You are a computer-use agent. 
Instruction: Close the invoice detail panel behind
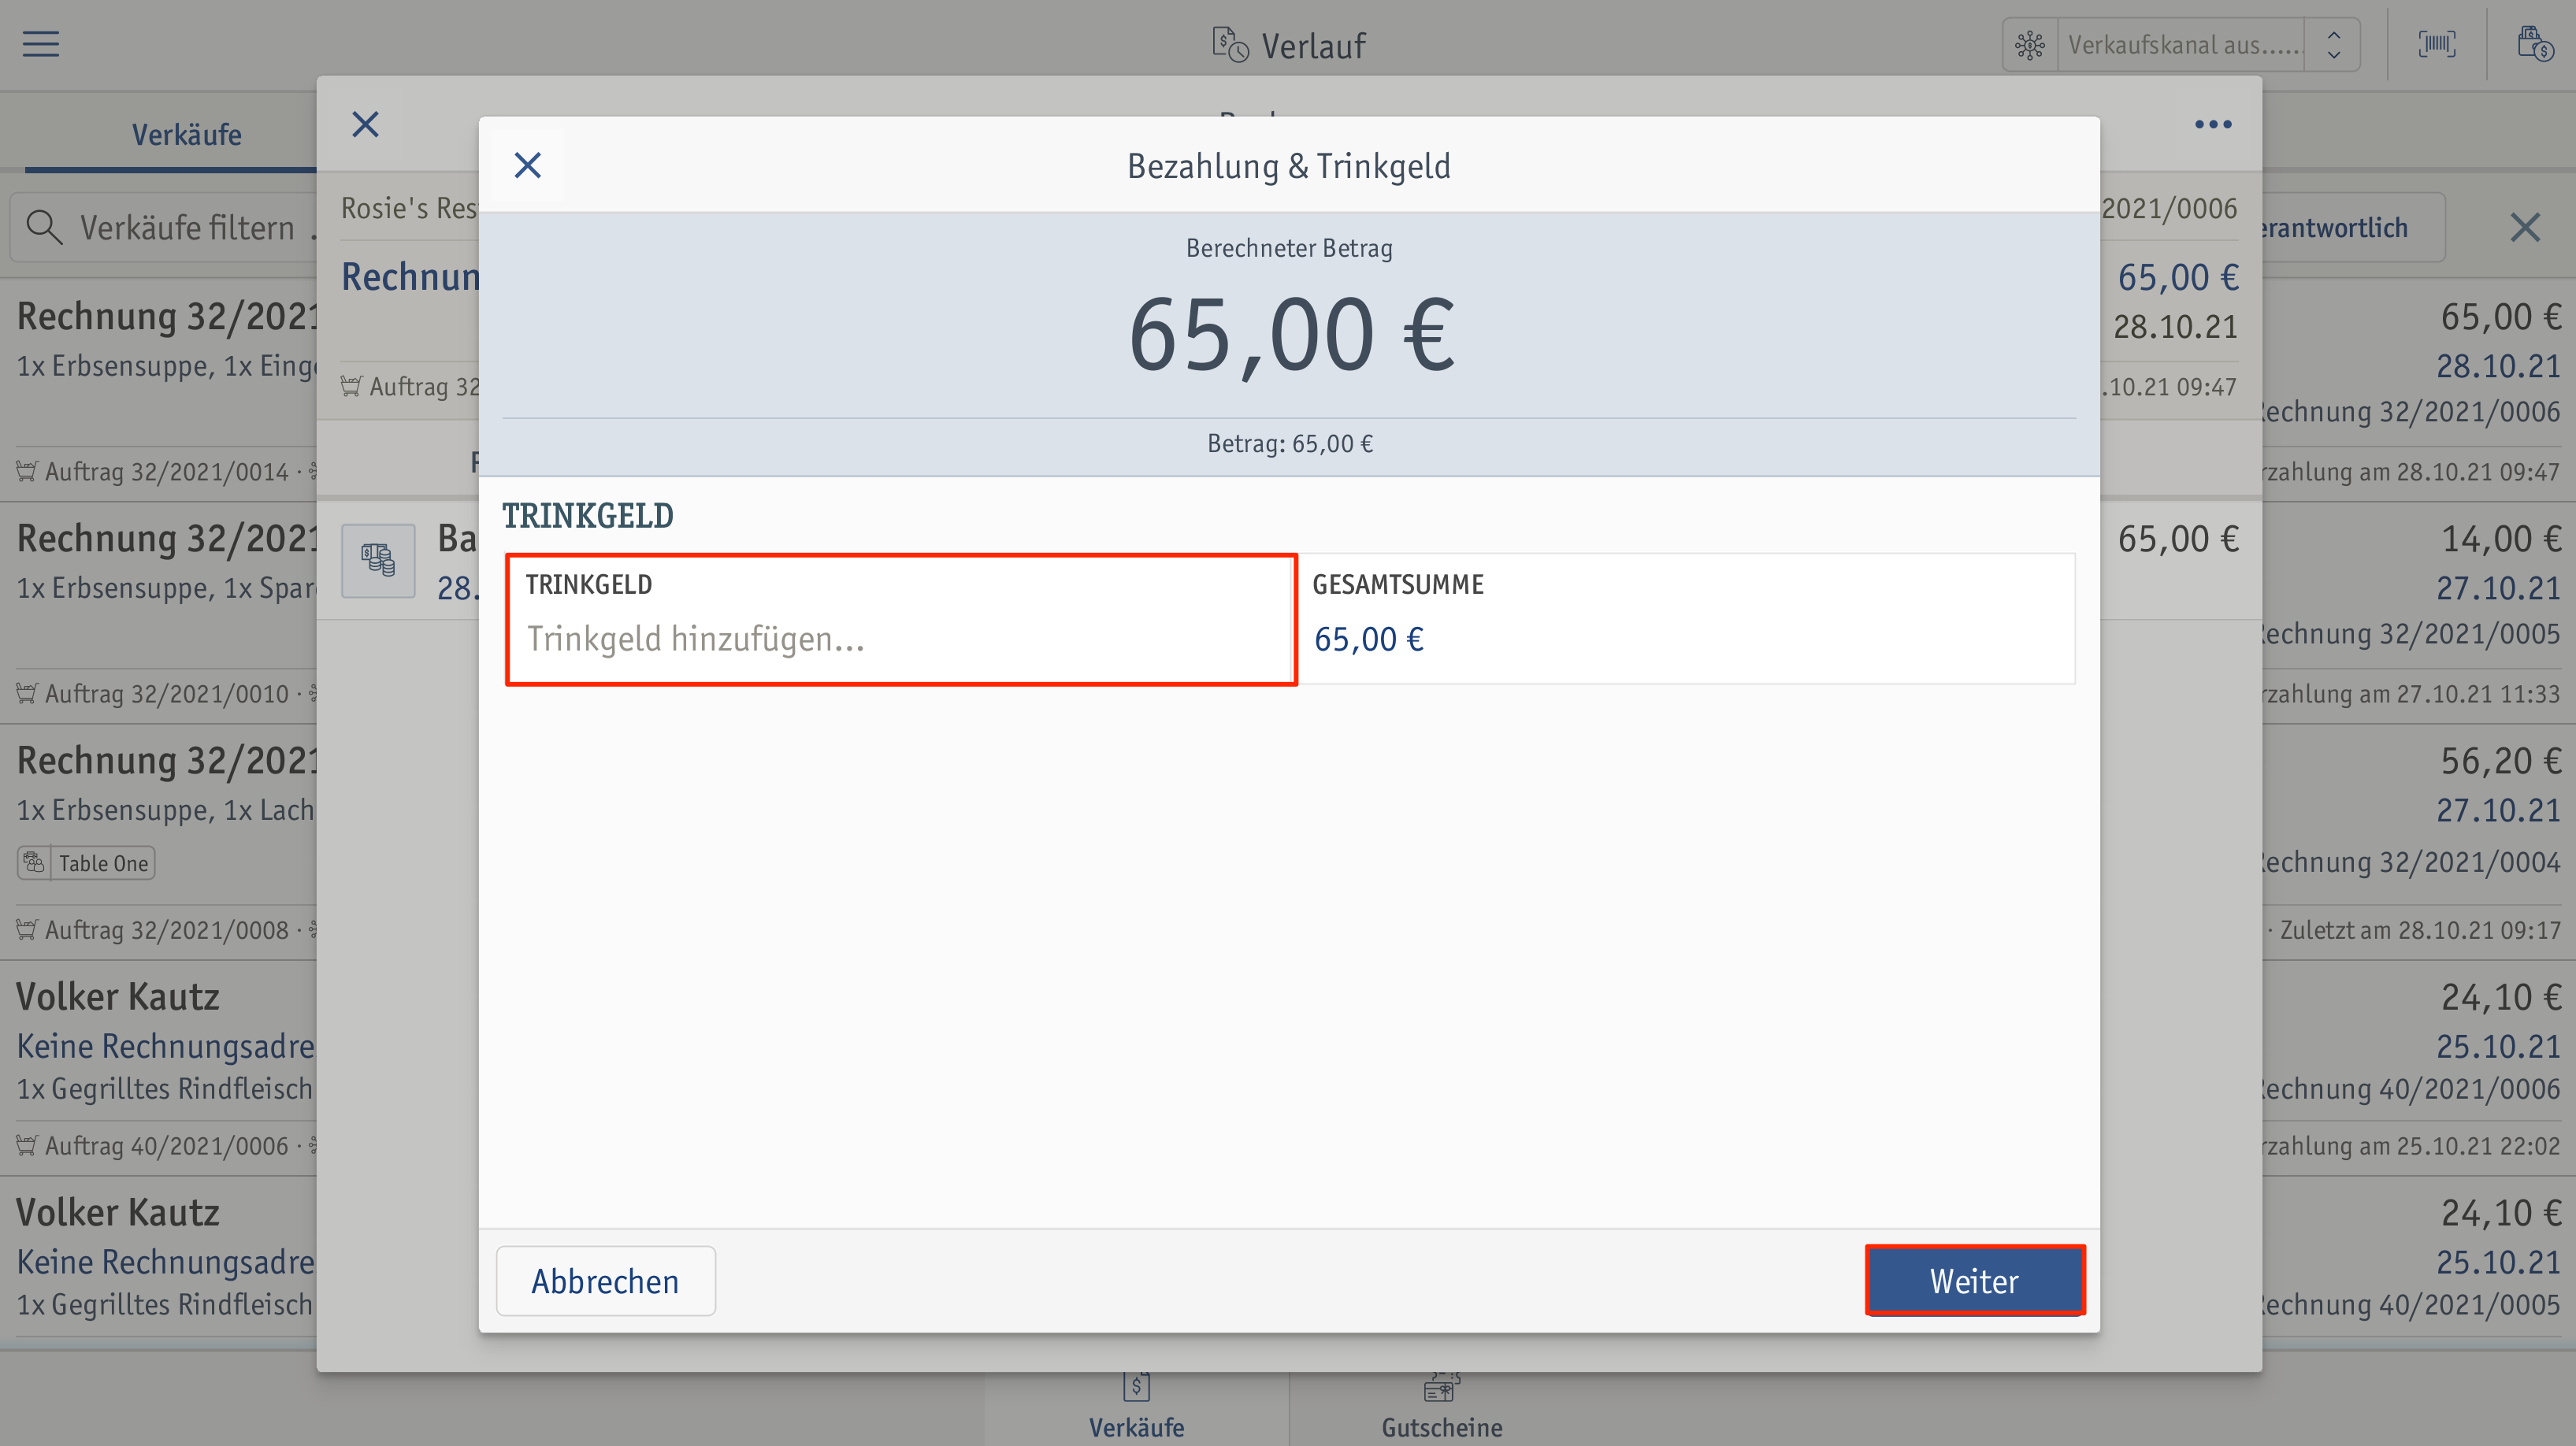coord(366,124)
